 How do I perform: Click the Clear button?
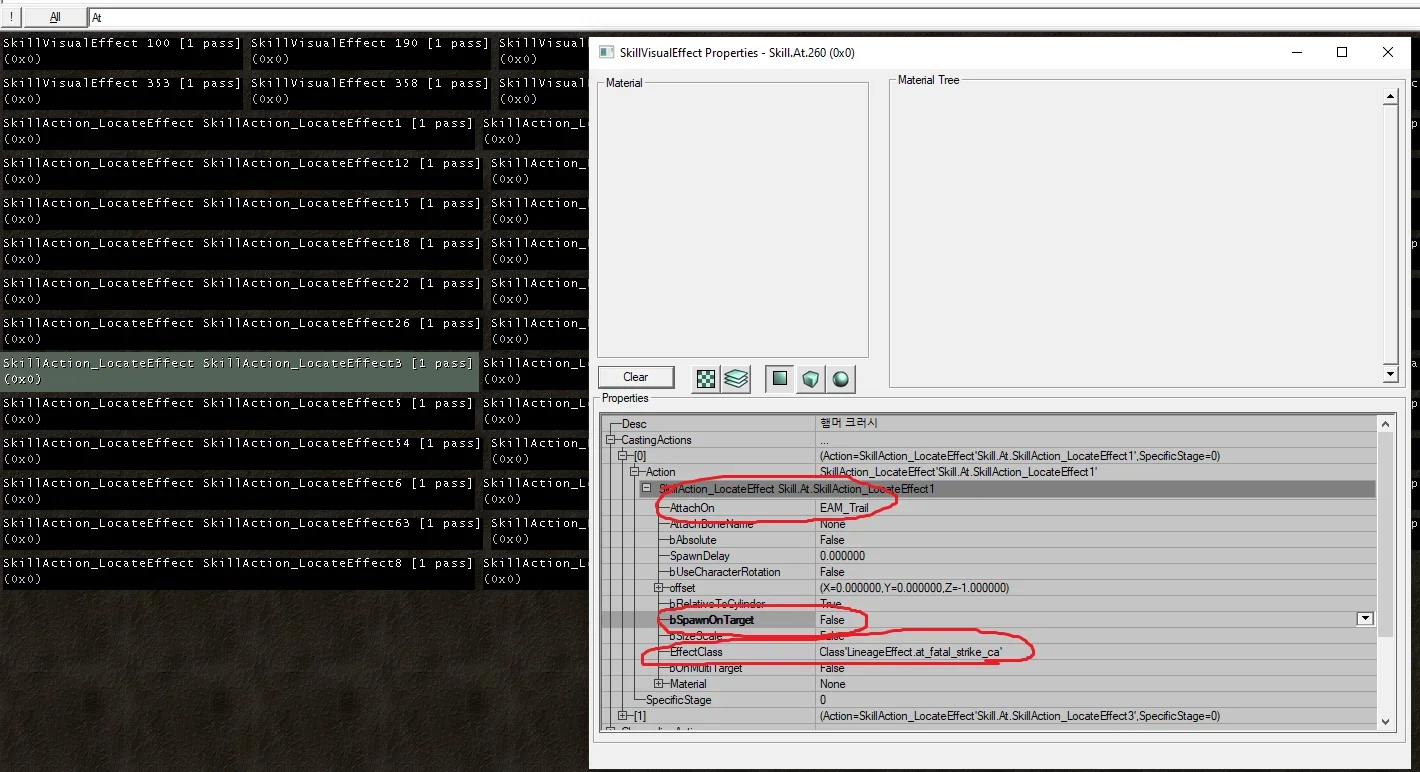pos(636,377)
